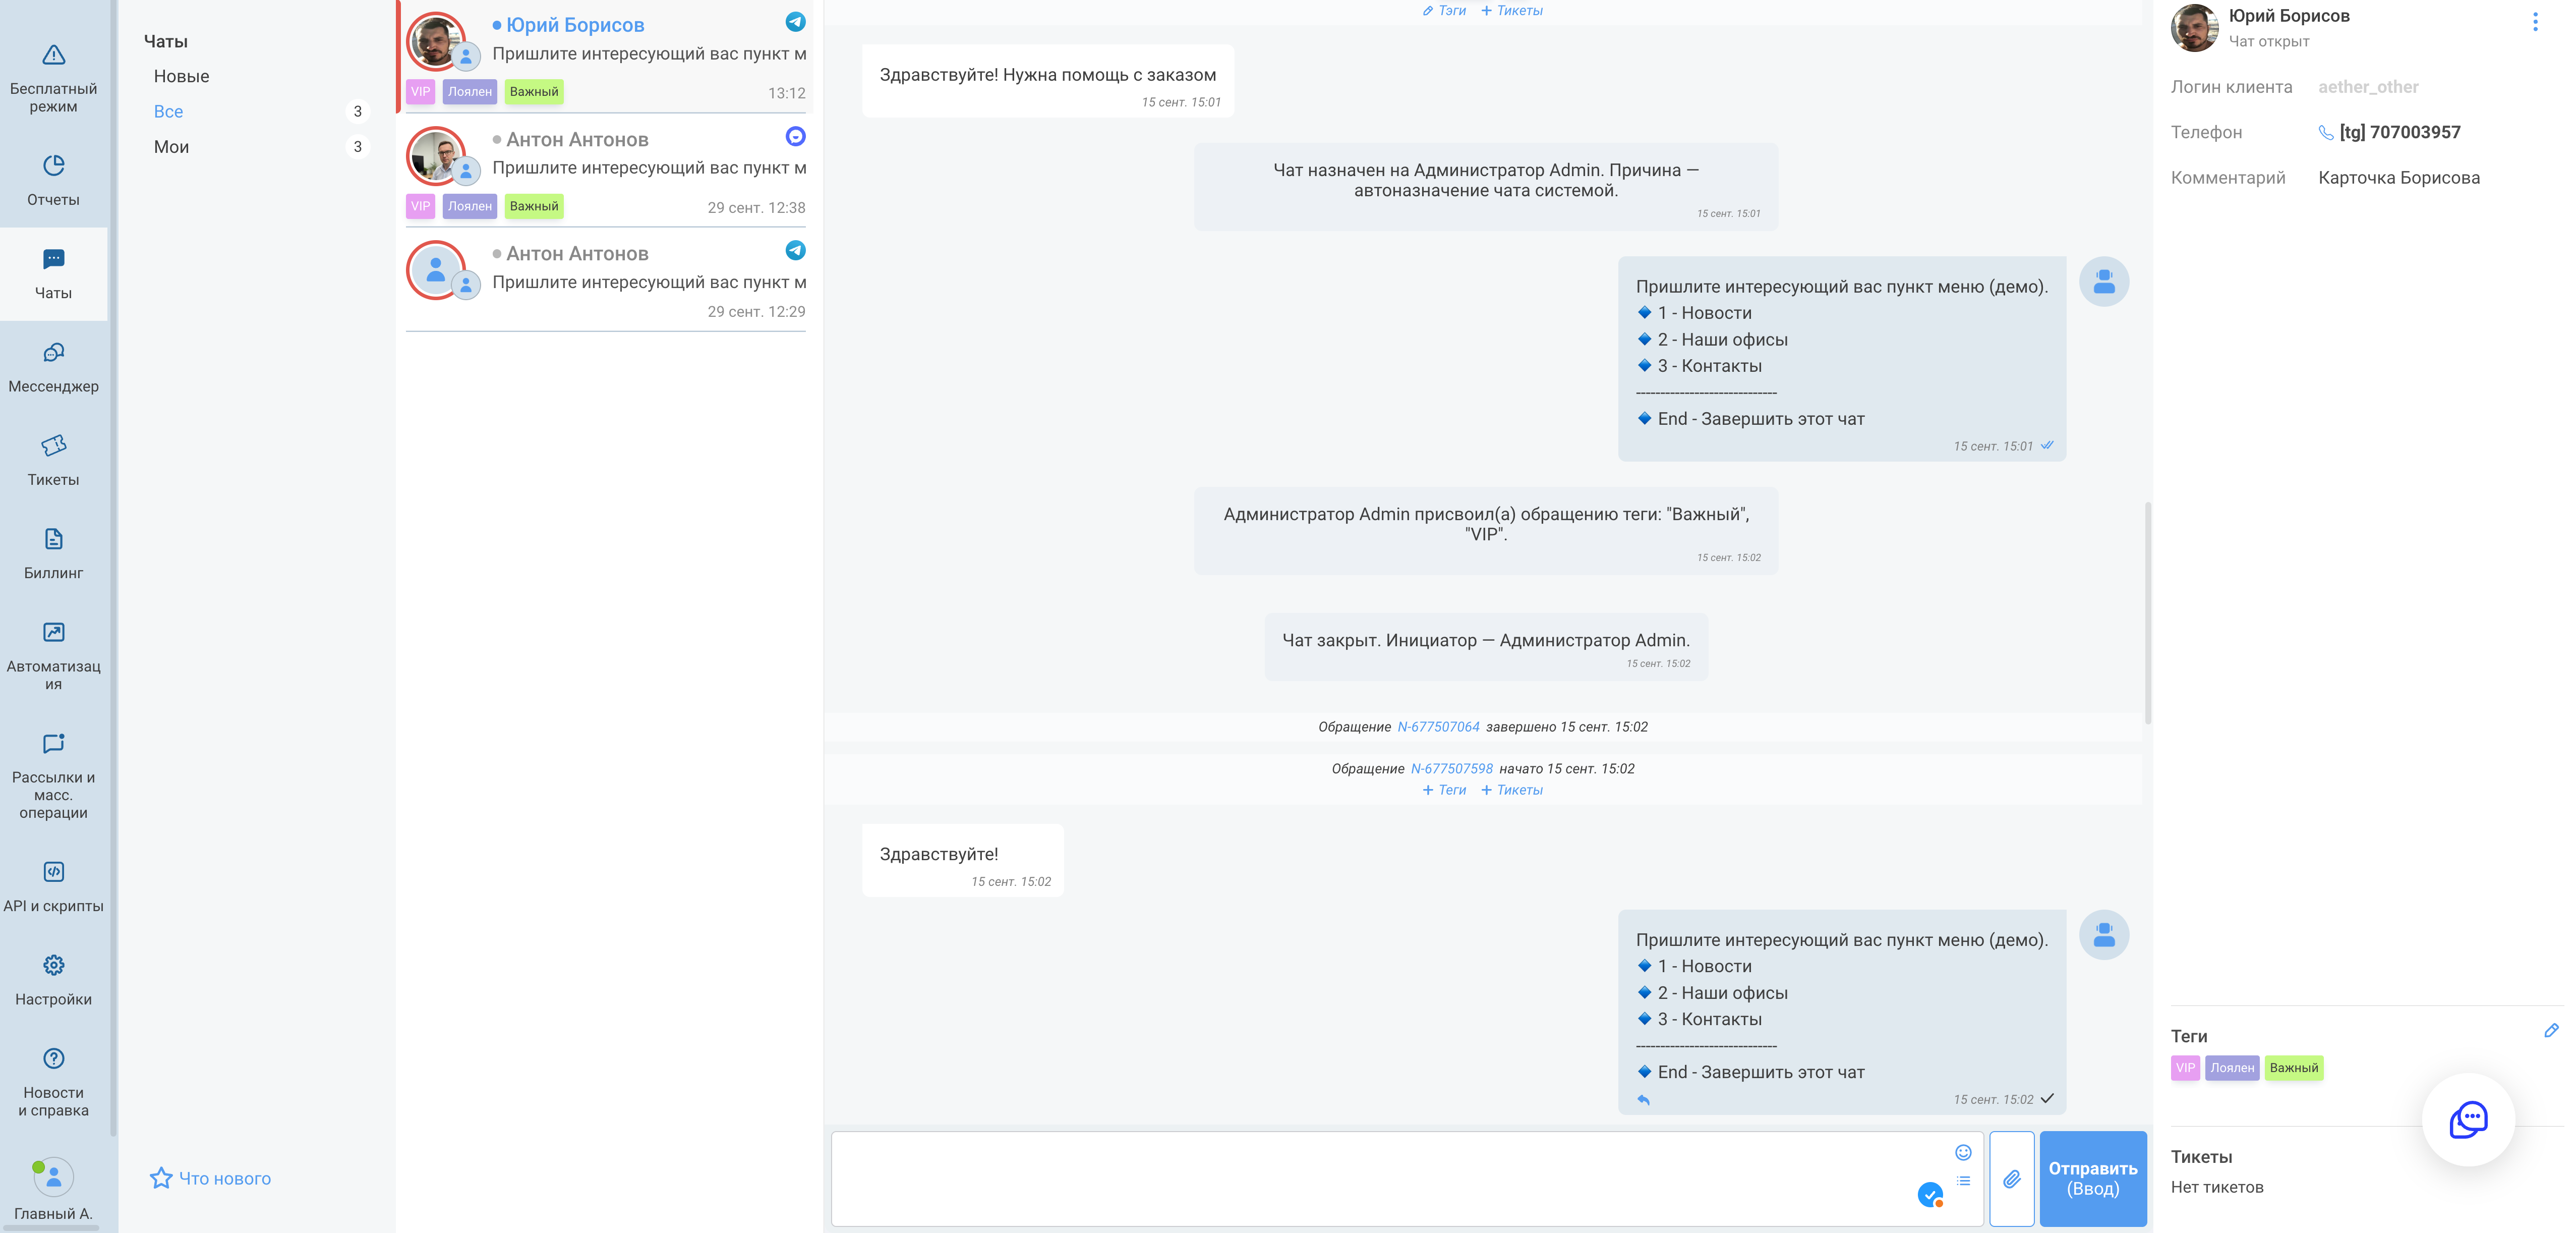Attach a file with the paperclip icon
2576x1233 pixels.
click(2012, 1179)
